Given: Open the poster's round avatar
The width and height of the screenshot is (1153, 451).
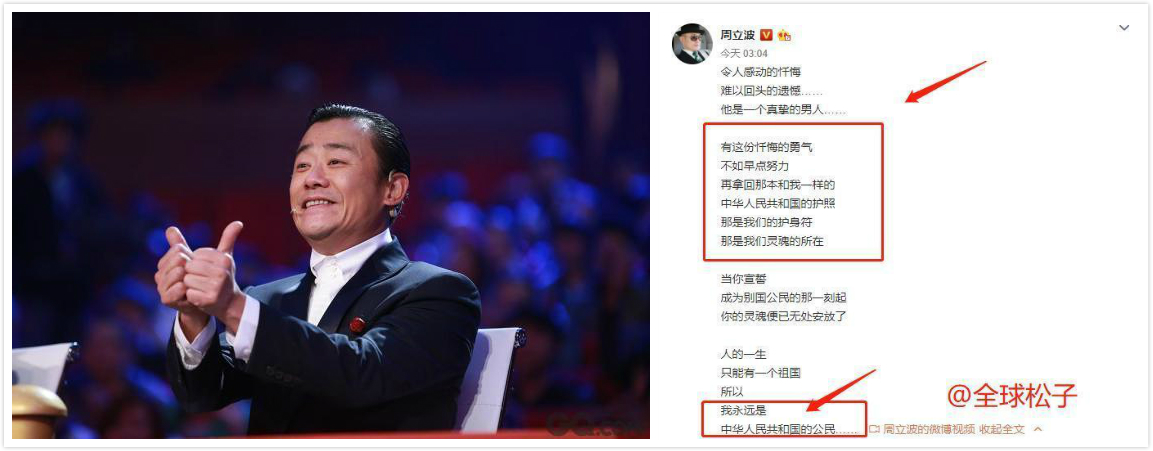Looking at the screenshot, I should [x=692, y=43].
